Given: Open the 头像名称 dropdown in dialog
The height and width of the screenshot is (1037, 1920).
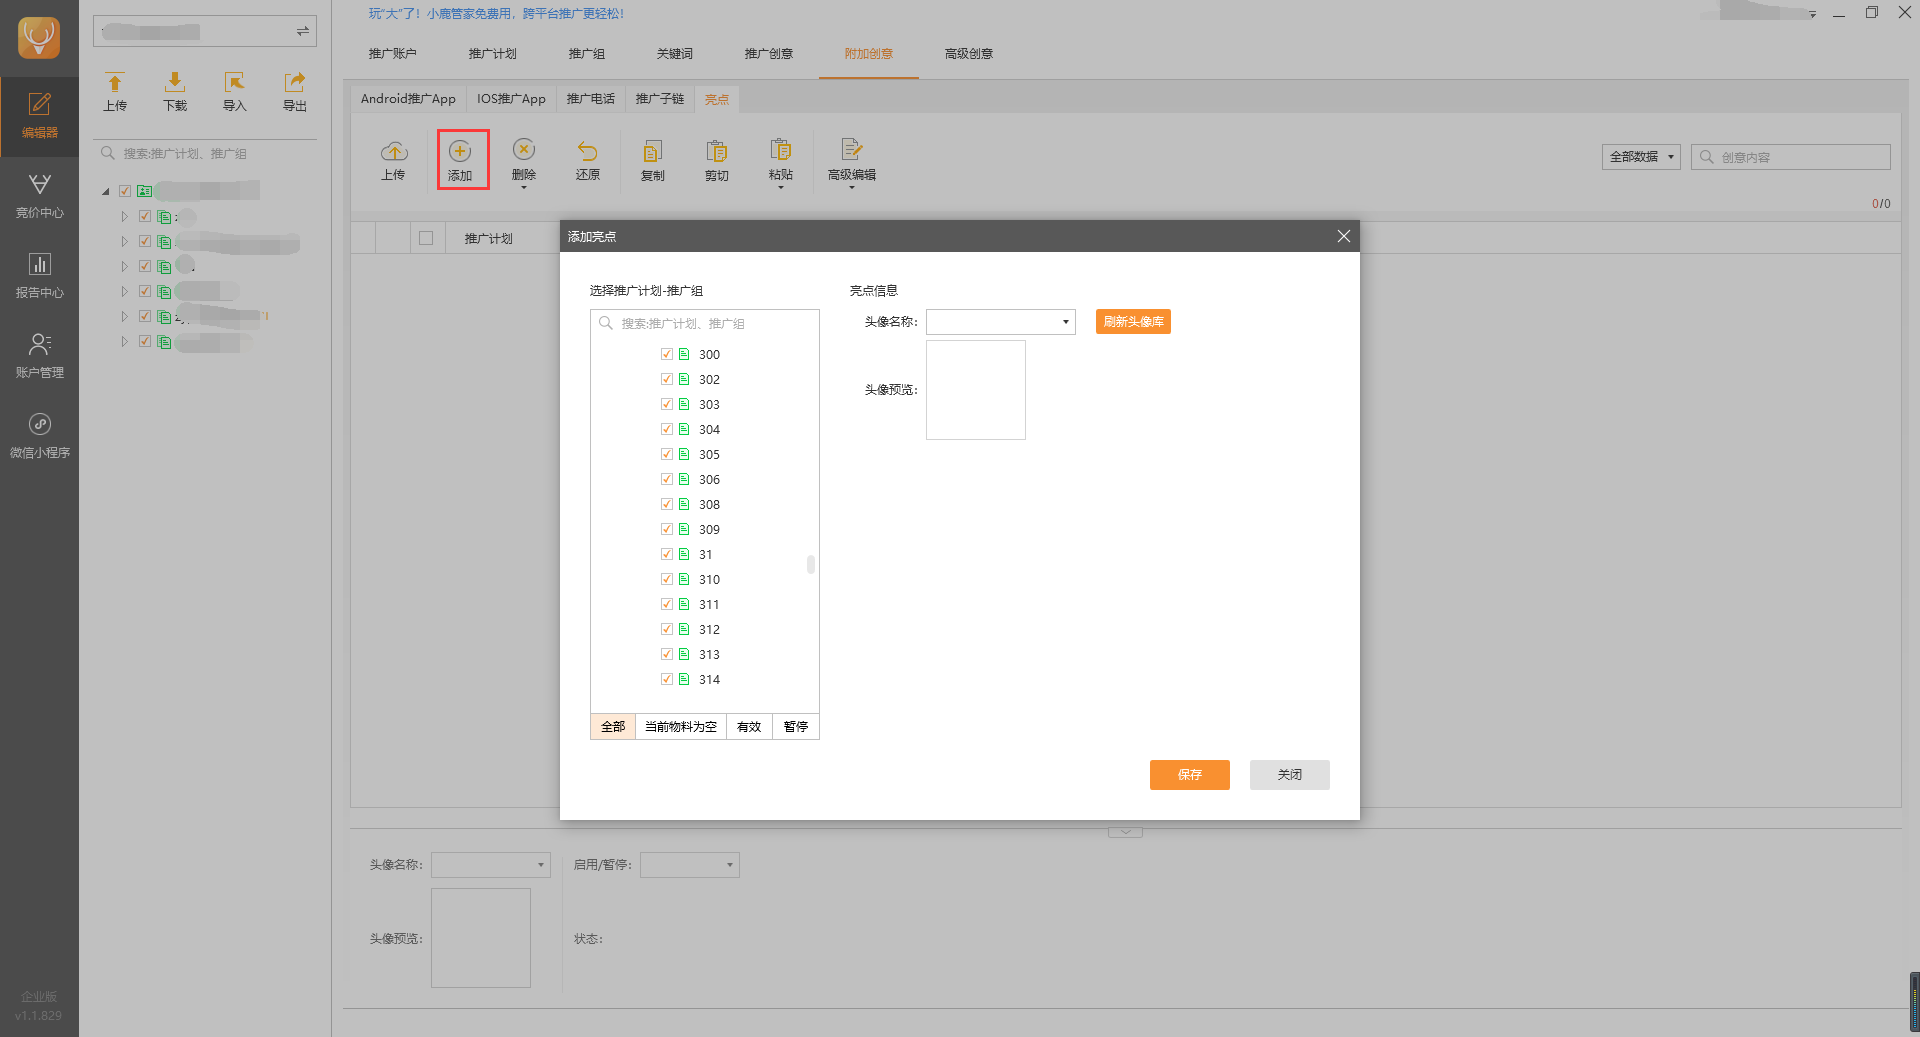Looking at the screenshot, I should pyautogui.click(x=1001, y=322).
